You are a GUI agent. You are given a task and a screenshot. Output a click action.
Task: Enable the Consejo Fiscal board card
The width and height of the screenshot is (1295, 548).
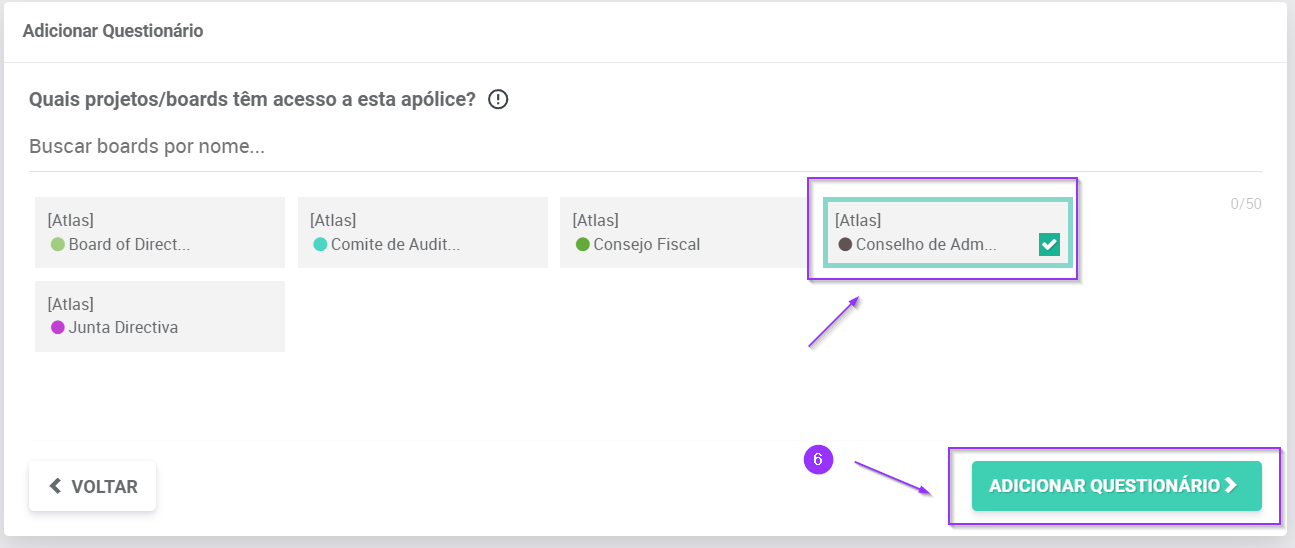(684, 232)
